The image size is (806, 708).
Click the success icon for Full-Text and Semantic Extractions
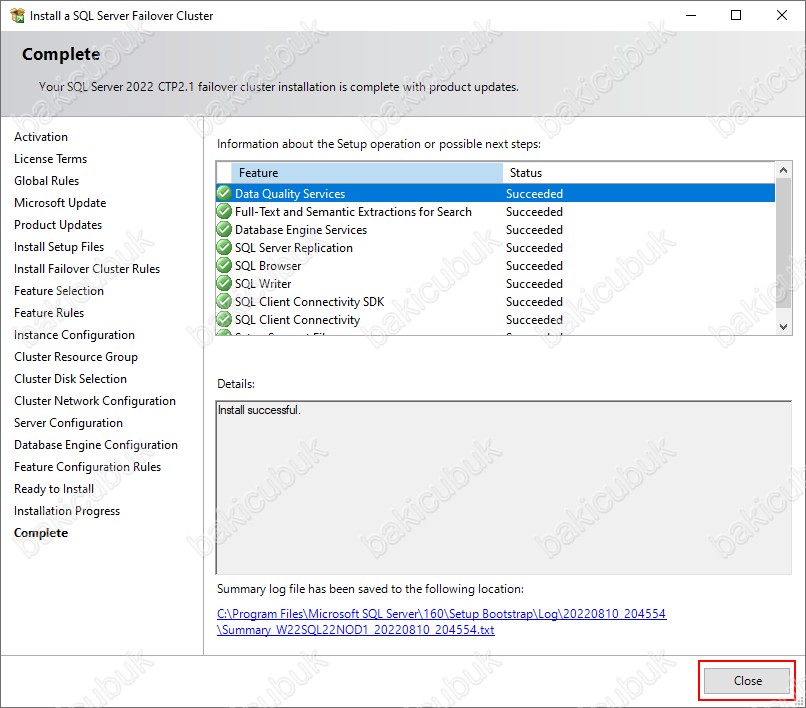coord(224,211)
